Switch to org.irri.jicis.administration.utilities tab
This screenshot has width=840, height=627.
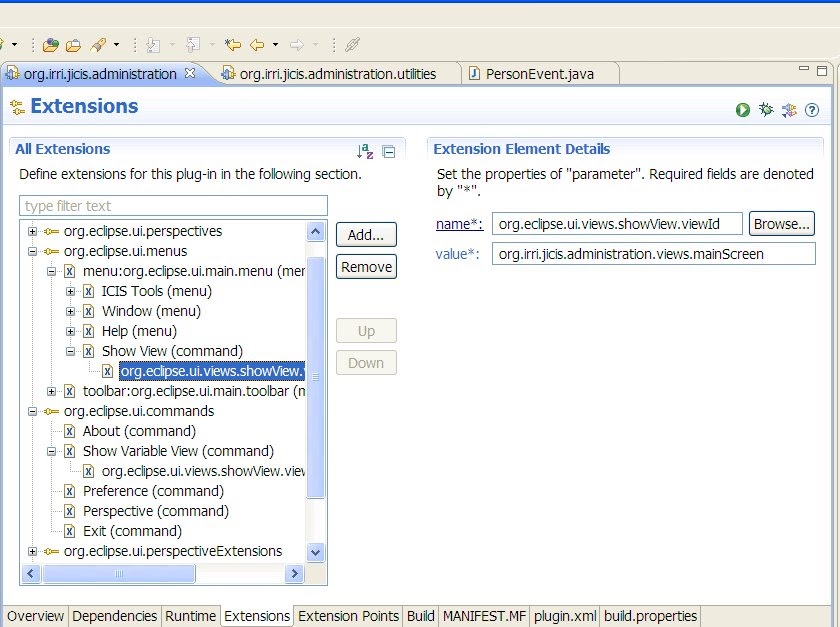(338, 74)
